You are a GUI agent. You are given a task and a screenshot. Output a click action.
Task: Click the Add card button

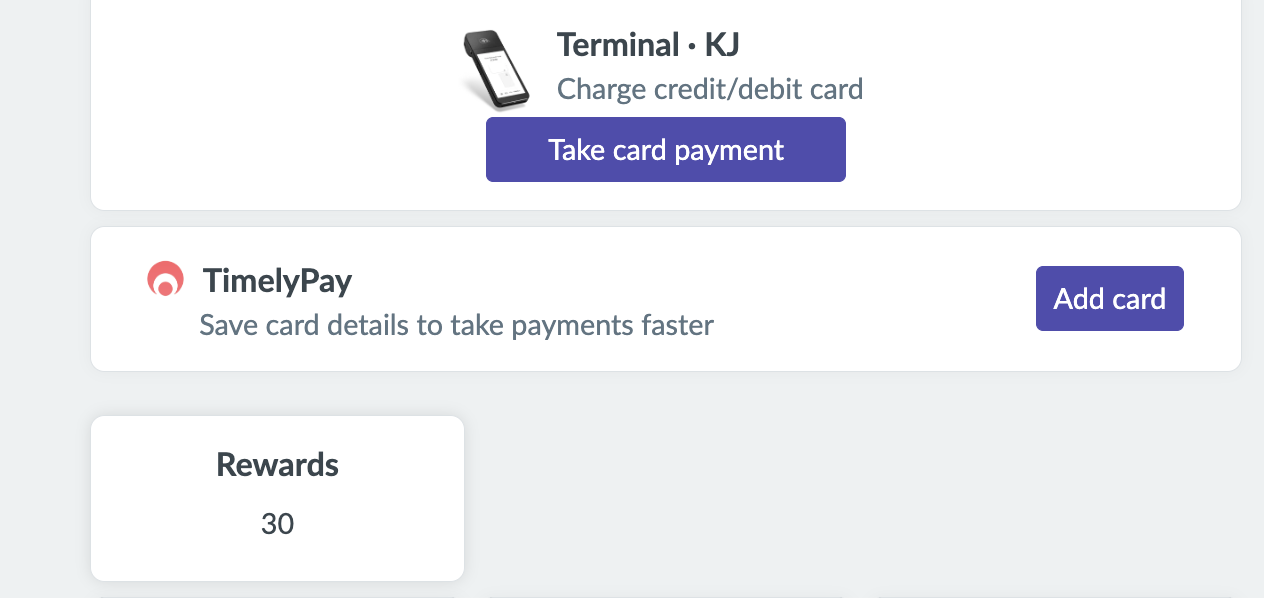[1109, 298]
